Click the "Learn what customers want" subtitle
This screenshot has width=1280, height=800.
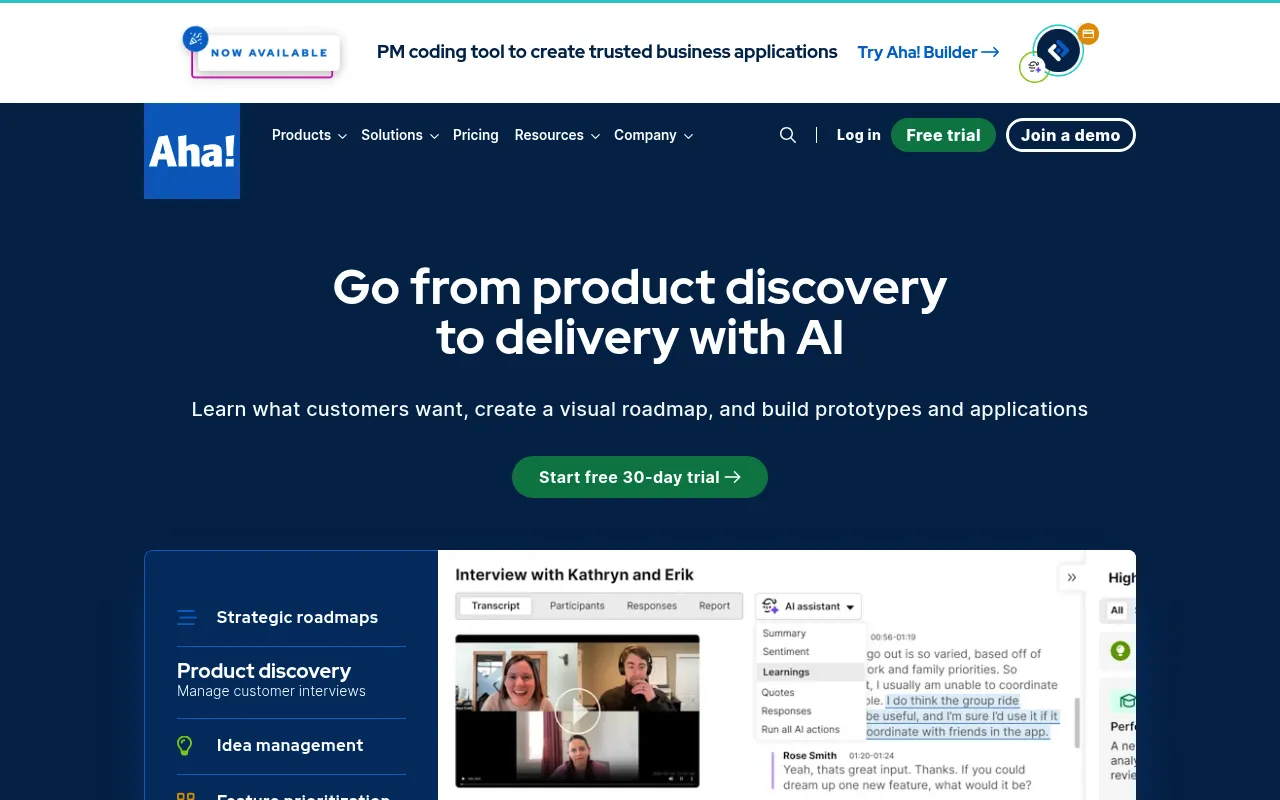[640, 409]
